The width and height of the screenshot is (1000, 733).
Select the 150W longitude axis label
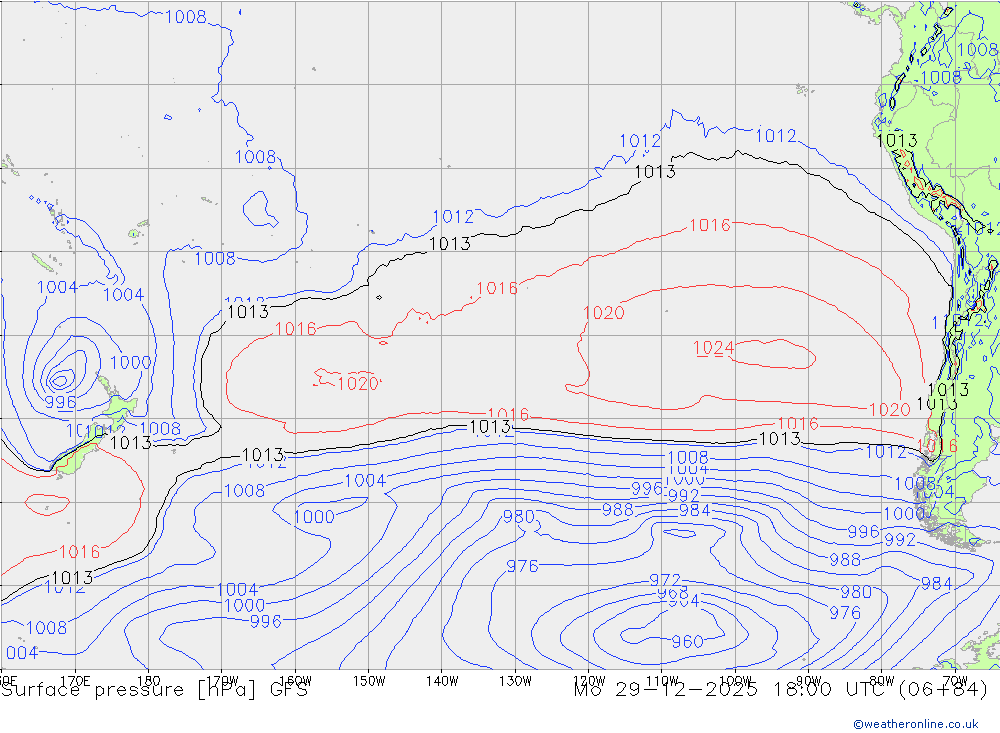(369, 681)
